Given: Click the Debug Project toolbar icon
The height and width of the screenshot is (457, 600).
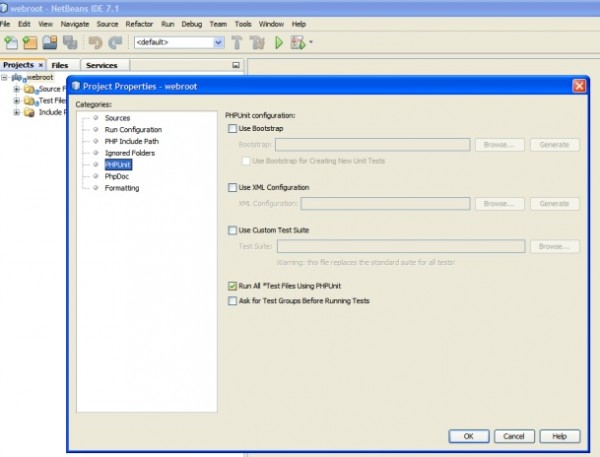Looking at the screenshot, I should tap(298, 42).
